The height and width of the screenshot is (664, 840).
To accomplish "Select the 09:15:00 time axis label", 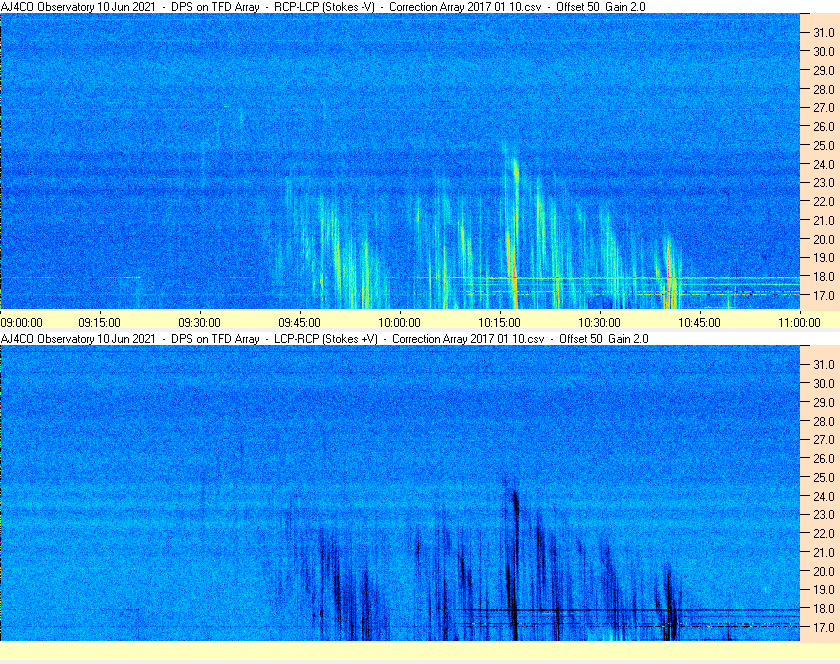I will [100, 323].
